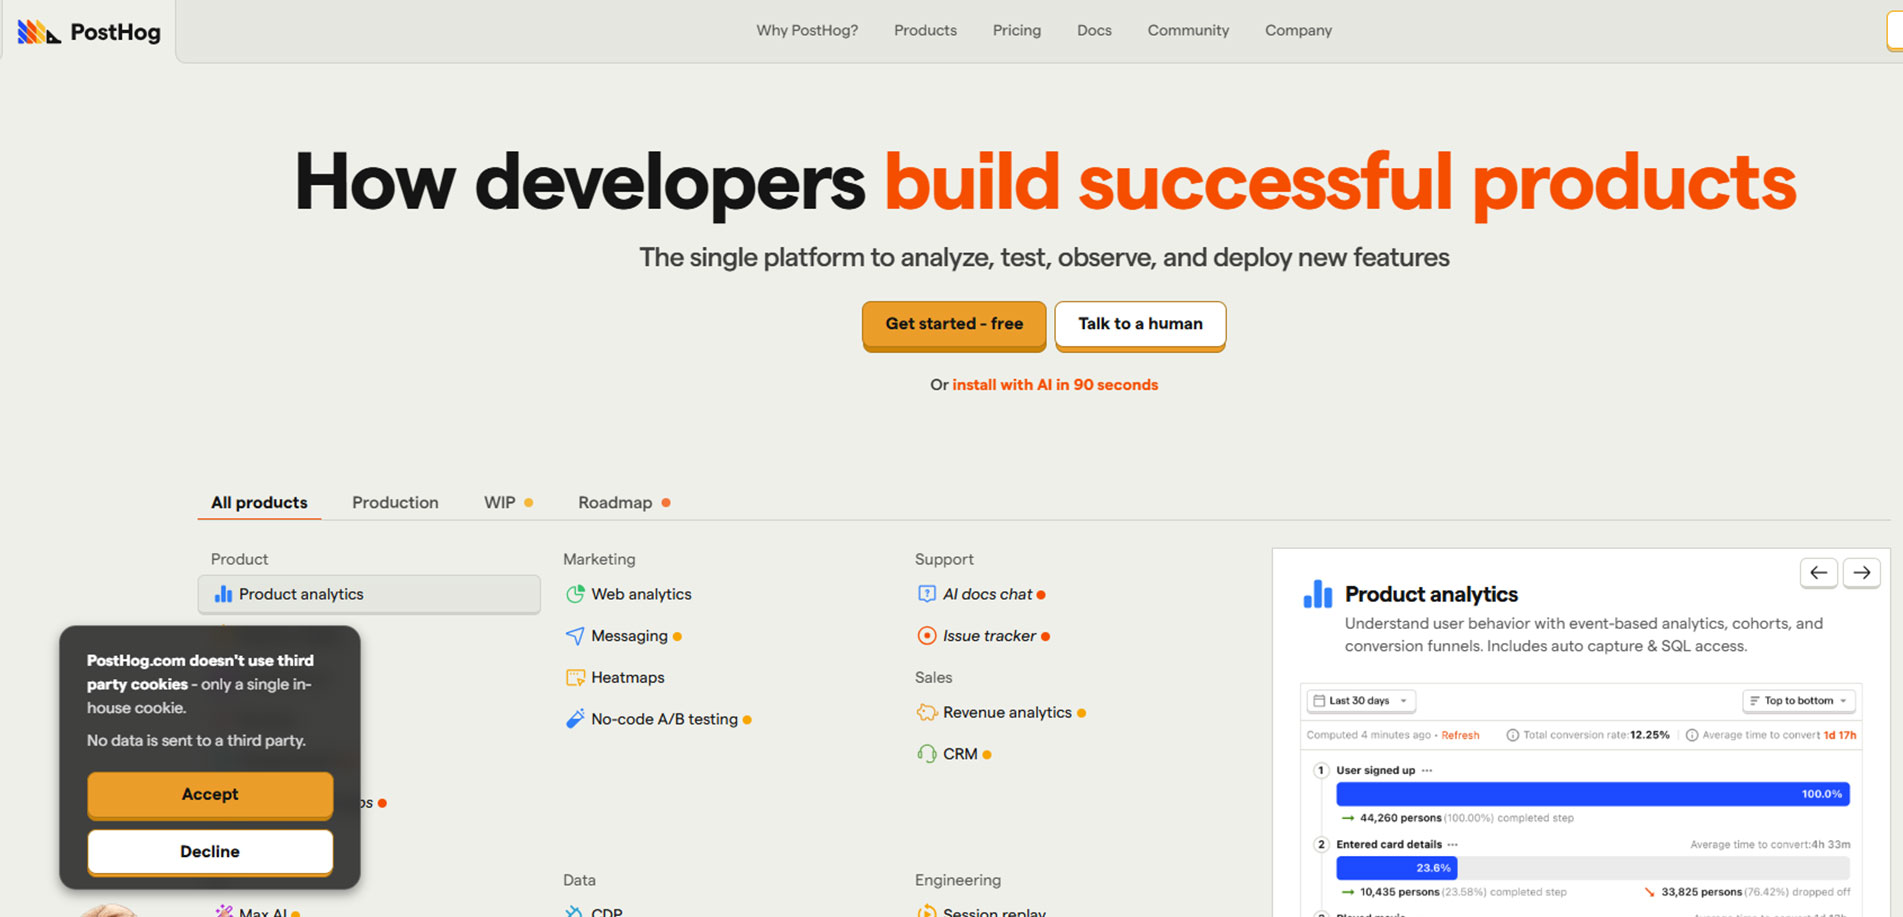Click the 10,435 persons text
The image size is (1903, 917).
pyautogui.click(x=1400, y=892)
